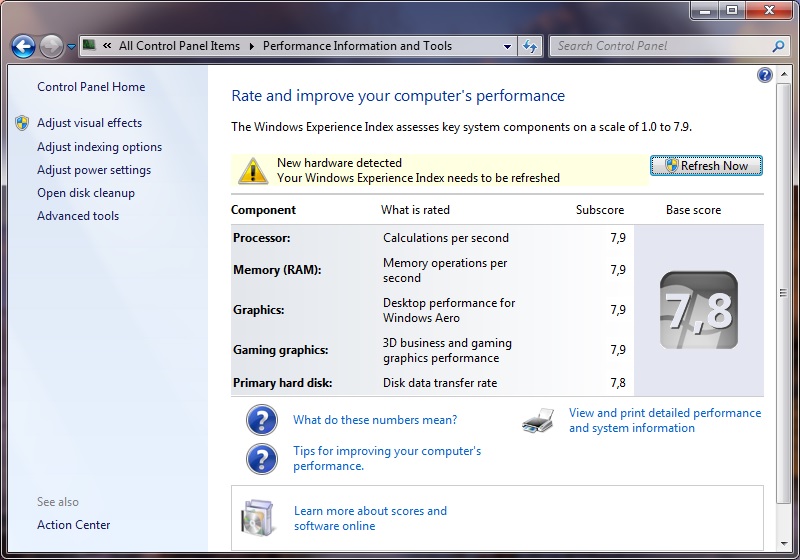This screenshot has height=560, width=800.
Task: Click the Primary hard disk subscore 7,8
Action: (618, 383)
